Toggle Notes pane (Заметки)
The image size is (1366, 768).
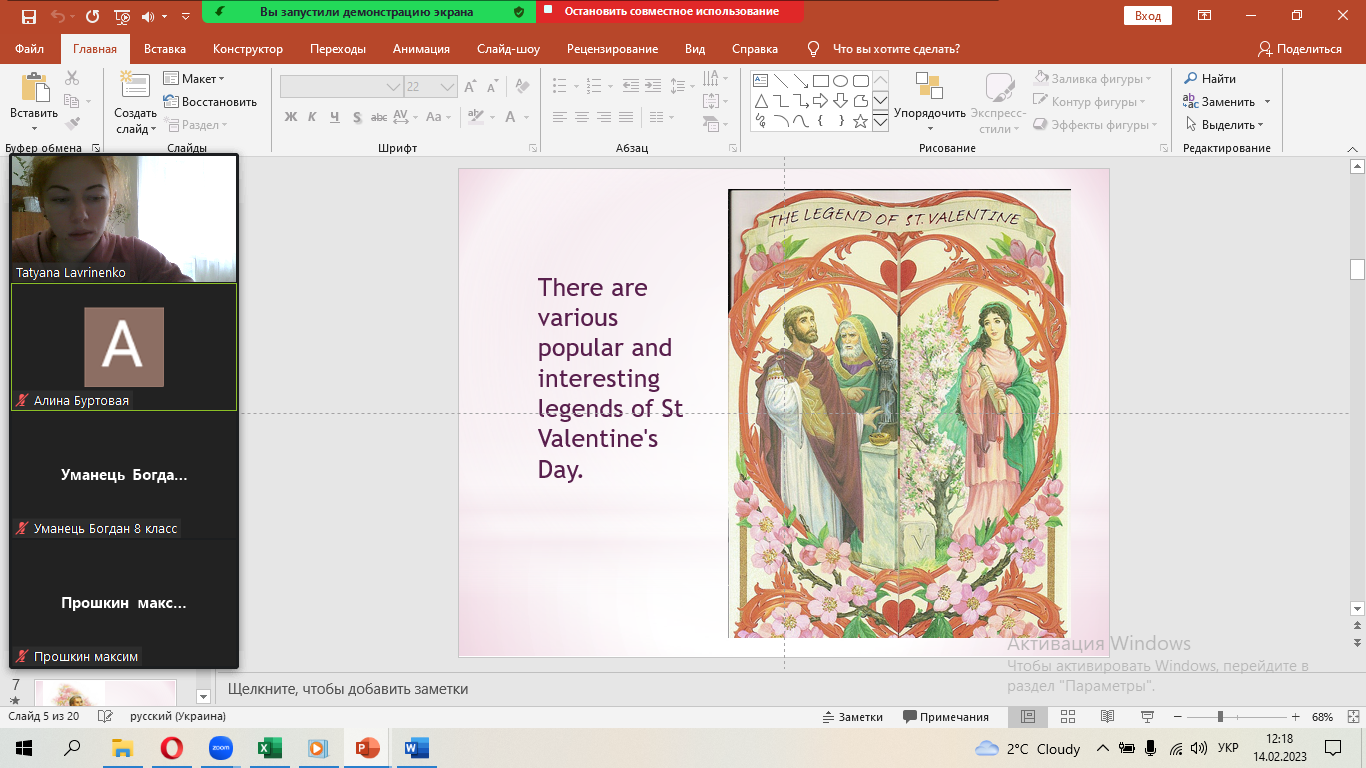click(x=853, y=717)
